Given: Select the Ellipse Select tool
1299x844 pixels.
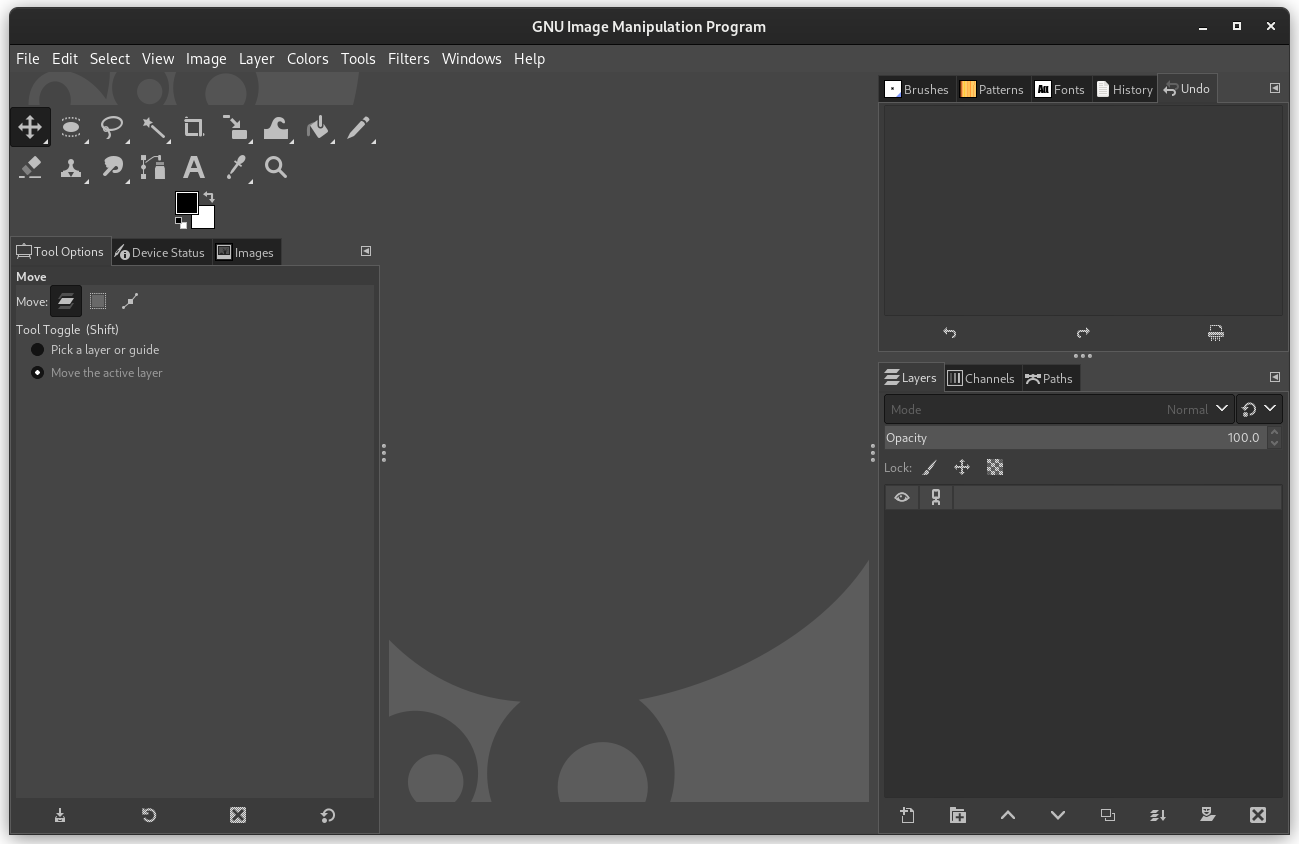Looking at the screenshot, I should click(x=71, y=127).
